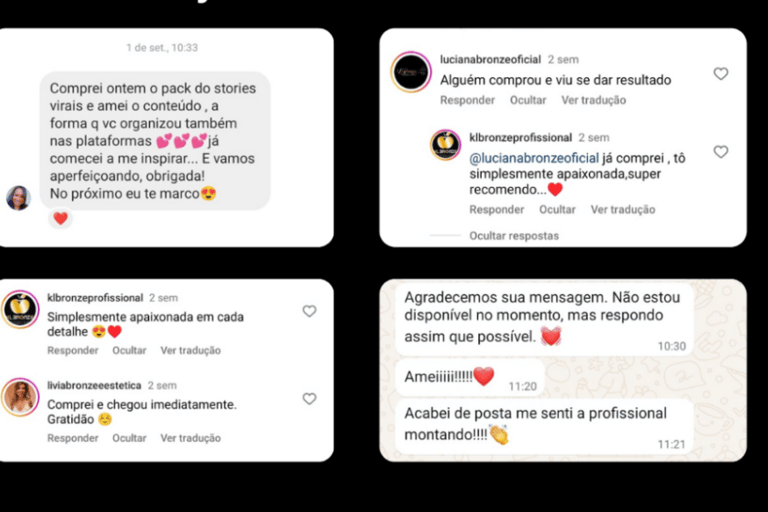The image size is (768, 512).
Task: Tap heart on 'Simplesmente apaixonada em cada detalhe' comment
Action: point(309,311)
